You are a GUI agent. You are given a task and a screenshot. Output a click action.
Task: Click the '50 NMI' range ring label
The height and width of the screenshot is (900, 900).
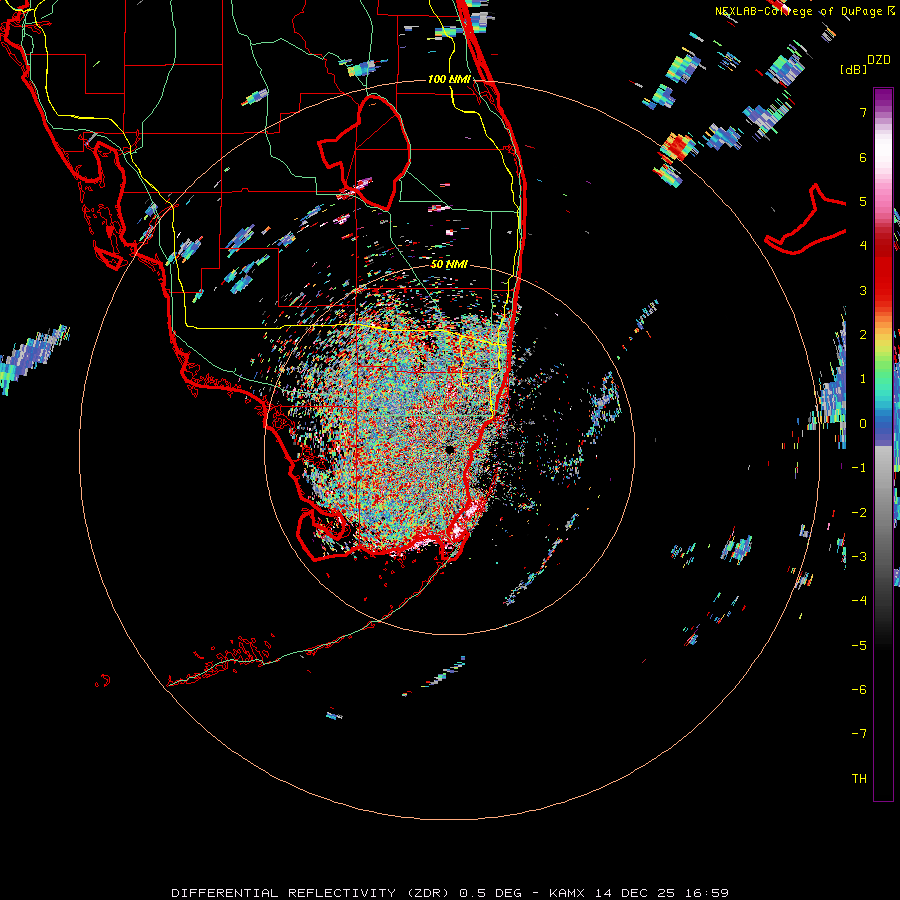(x=449, y=264)
